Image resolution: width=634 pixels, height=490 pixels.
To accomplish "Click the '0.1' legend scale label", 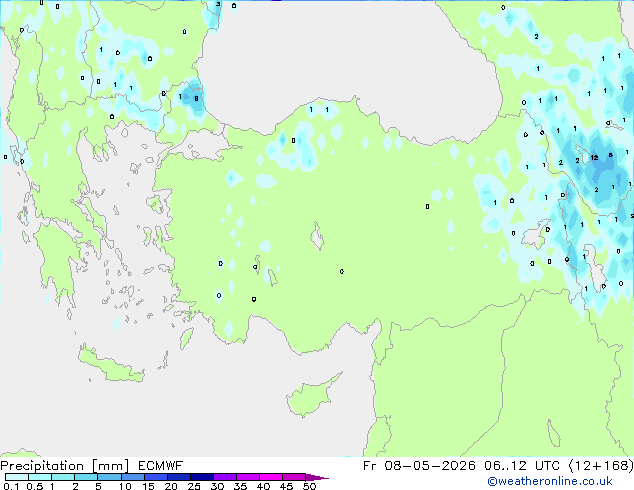I will pos(11,486).
